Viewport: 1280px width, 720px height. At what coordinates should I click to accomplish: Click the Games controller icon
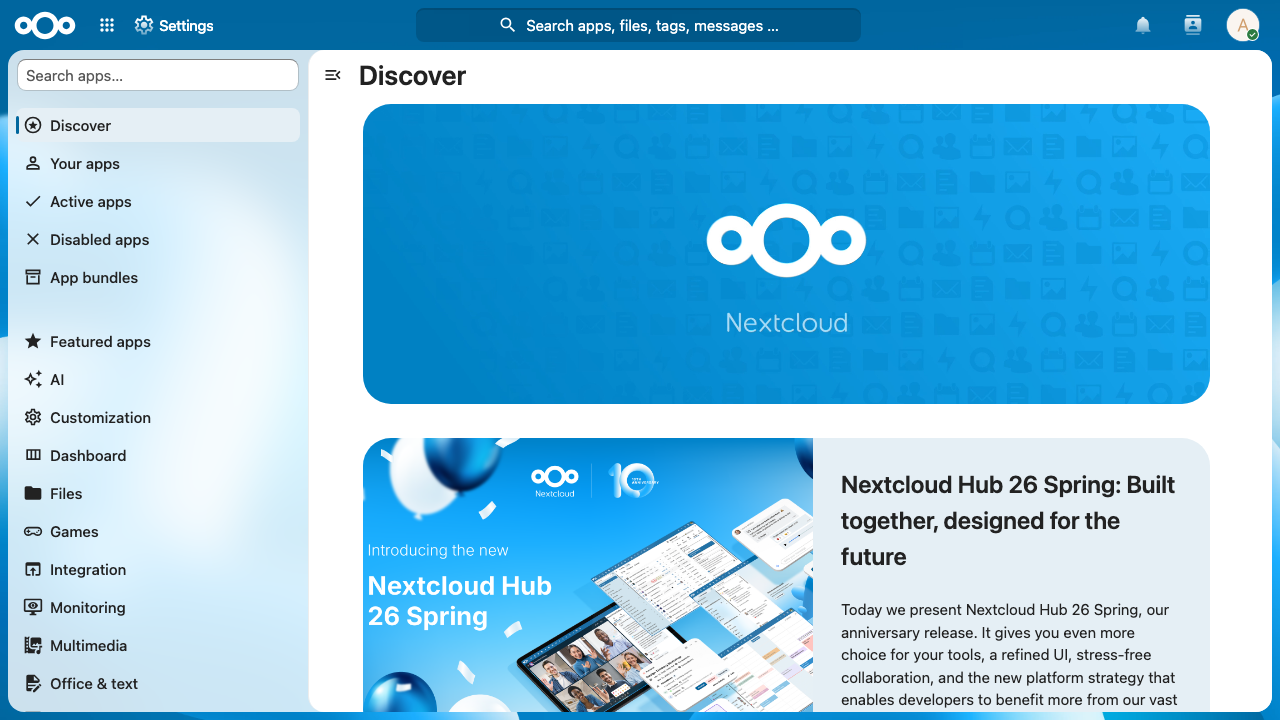pos(33,531)
